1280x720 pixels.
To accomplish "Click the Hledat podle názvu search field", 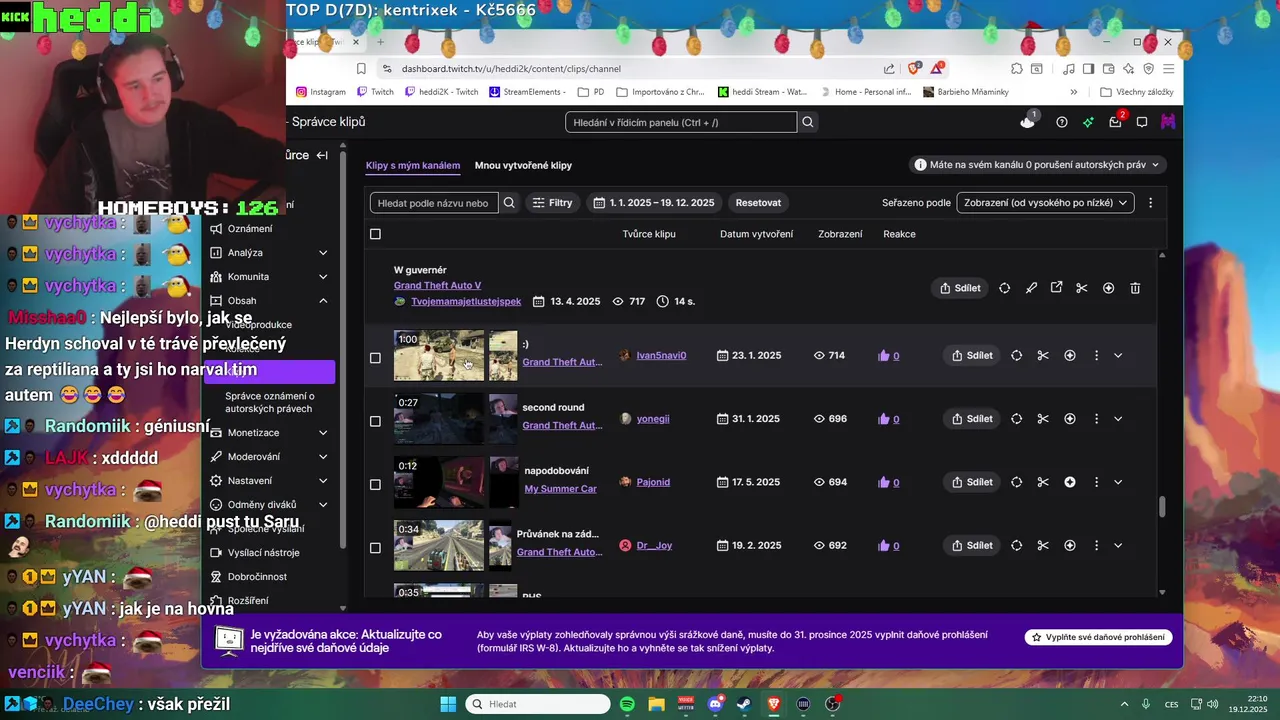I will 434,203.
